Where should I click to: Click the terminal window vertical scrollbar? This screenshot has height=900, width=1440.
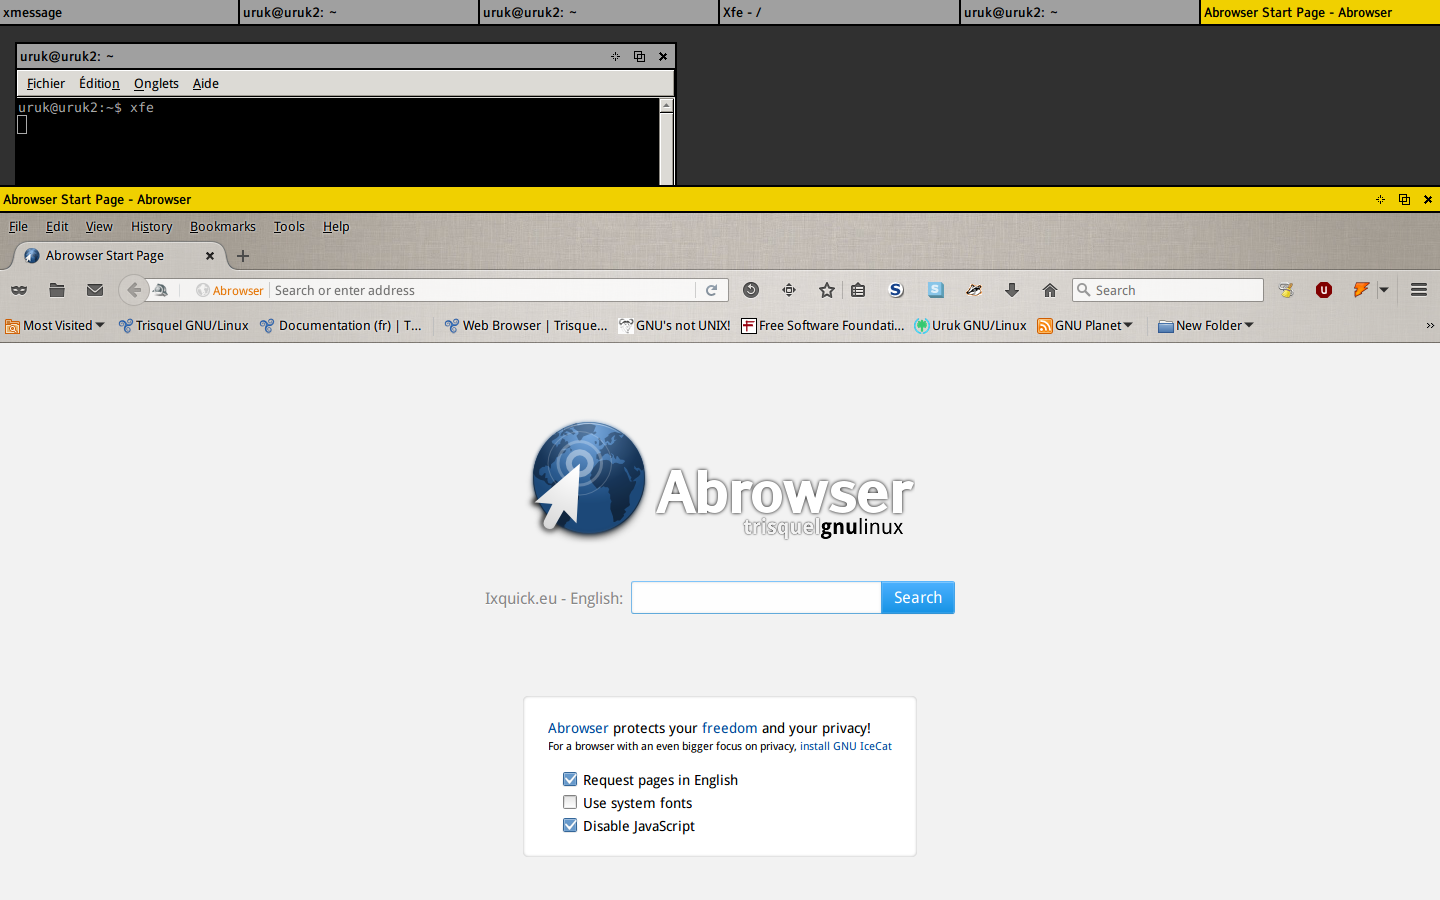[x=667, y=142]
